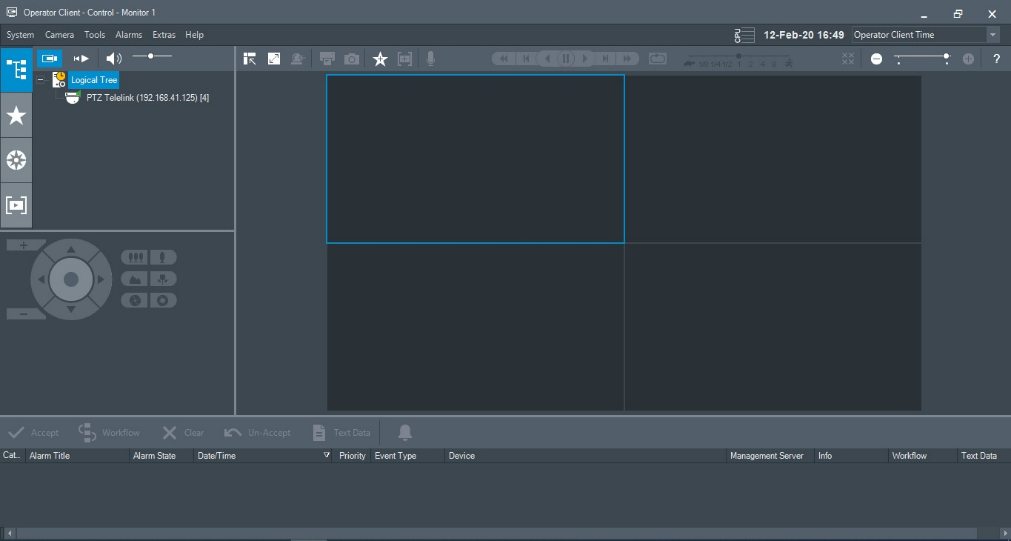Open the Operator Client Time dropdown
Image resolution: width=1011 pixels, height=541 pixels.
click(992, 35)
